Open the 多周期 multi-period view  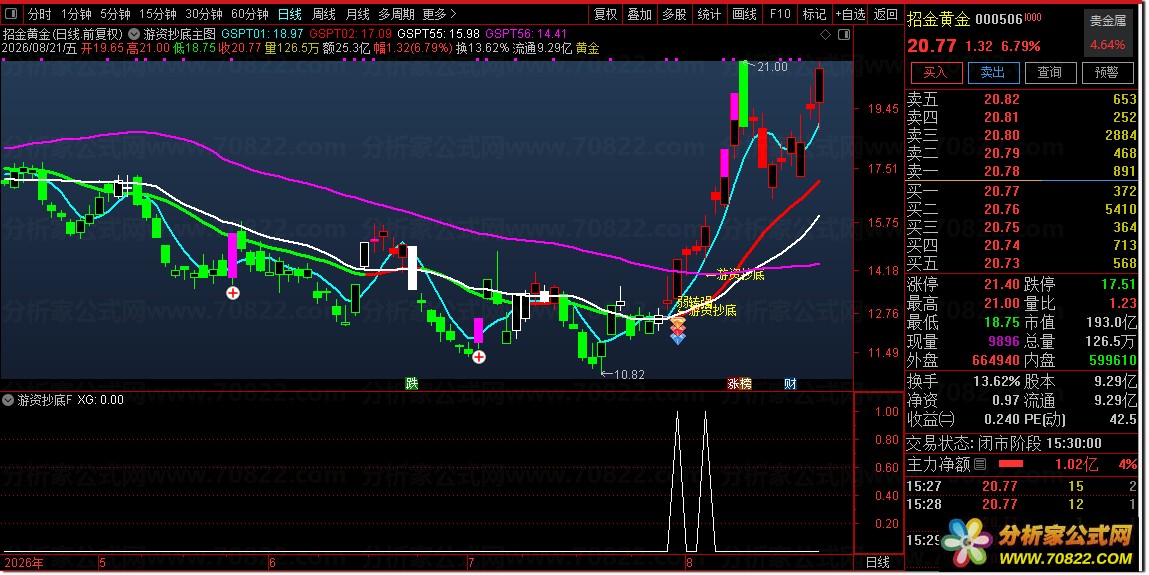pyautogui.click(x=396, y=14)
